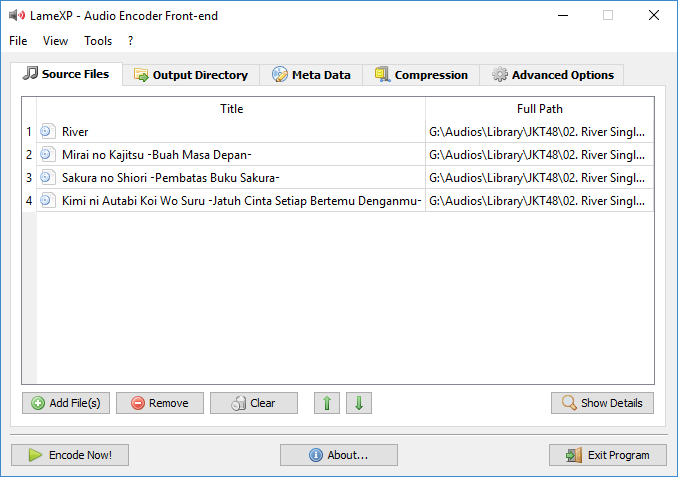Click the green play icon on Encode Now
The width and height of the screenshot is (678, 477).
point(35,455)
